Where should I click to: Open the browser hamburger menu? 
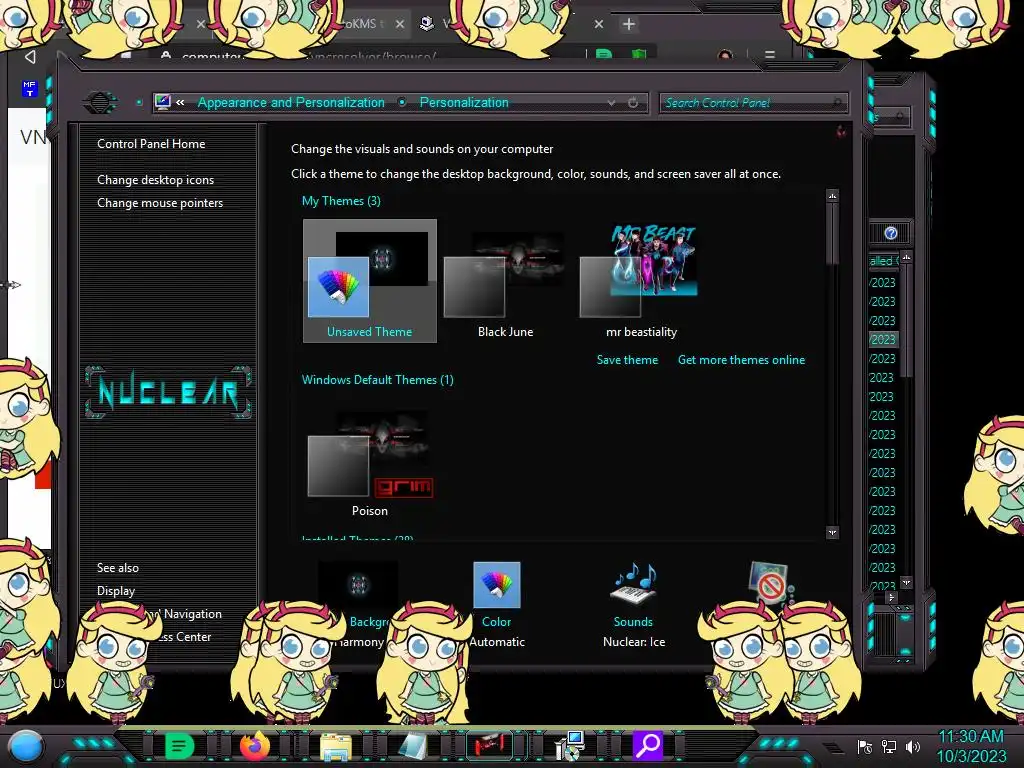[770, 55]
